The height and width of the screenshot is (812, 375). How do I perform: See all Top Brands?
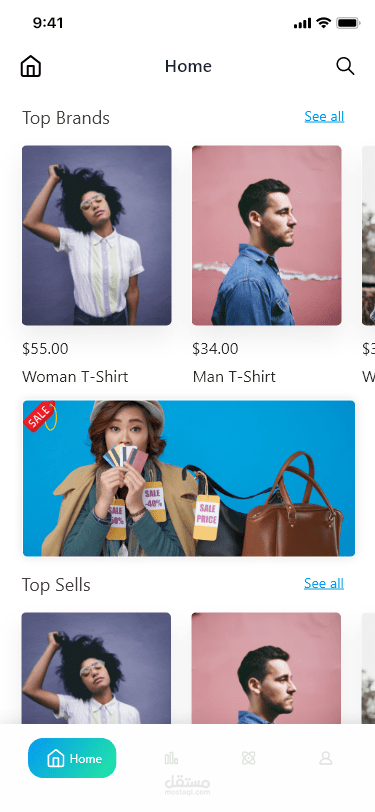pyautogui.click(x=324, y=117)
